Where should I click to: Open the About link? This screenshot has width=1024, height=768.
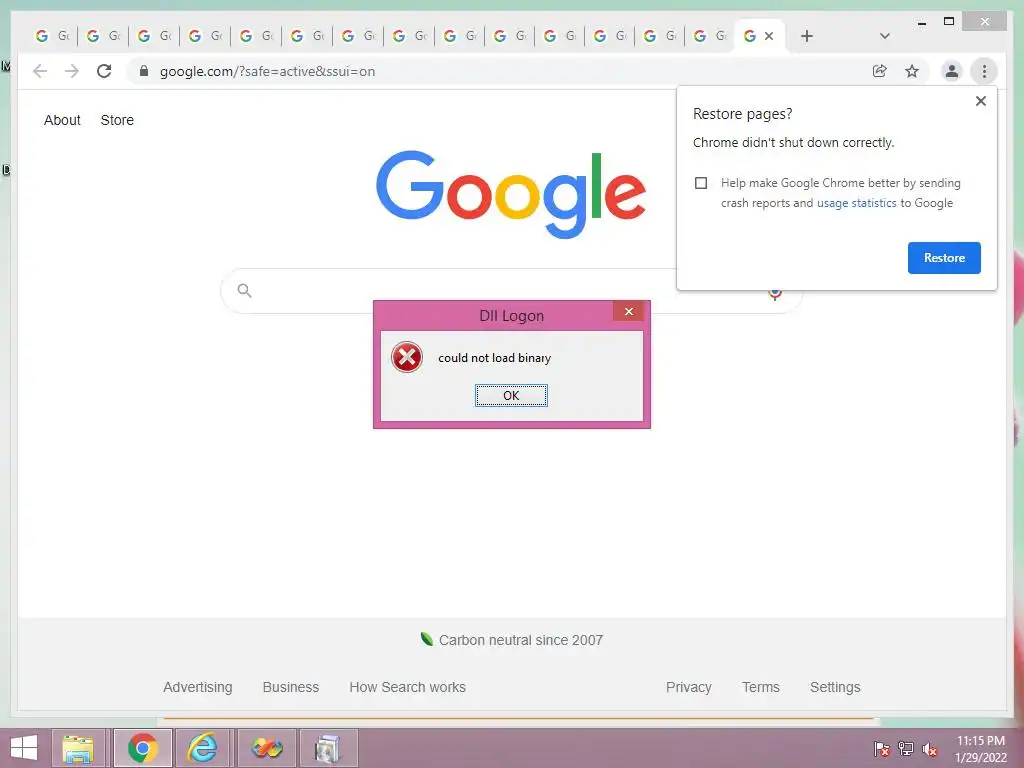pos(62,120)
